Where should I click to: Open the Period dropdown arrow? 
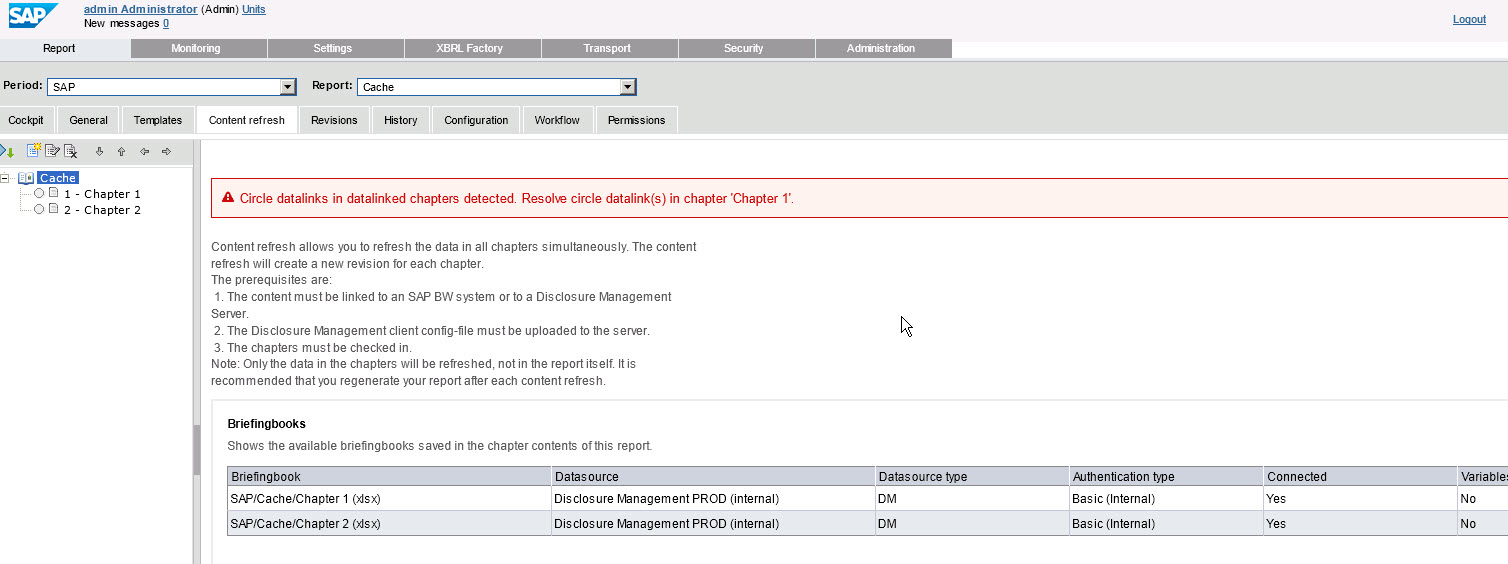[288, 87]
